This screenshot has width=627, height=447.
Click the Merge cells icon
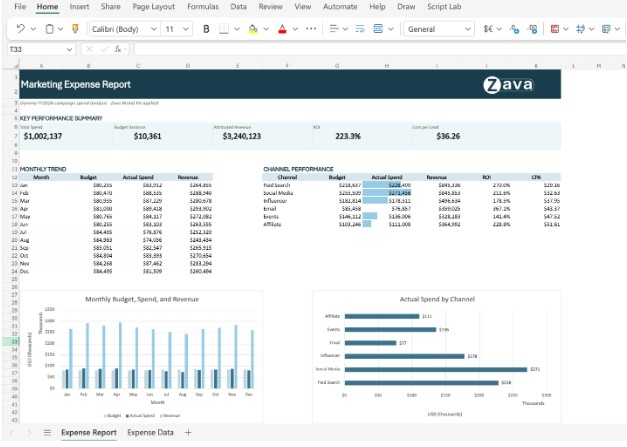point(378,29)
